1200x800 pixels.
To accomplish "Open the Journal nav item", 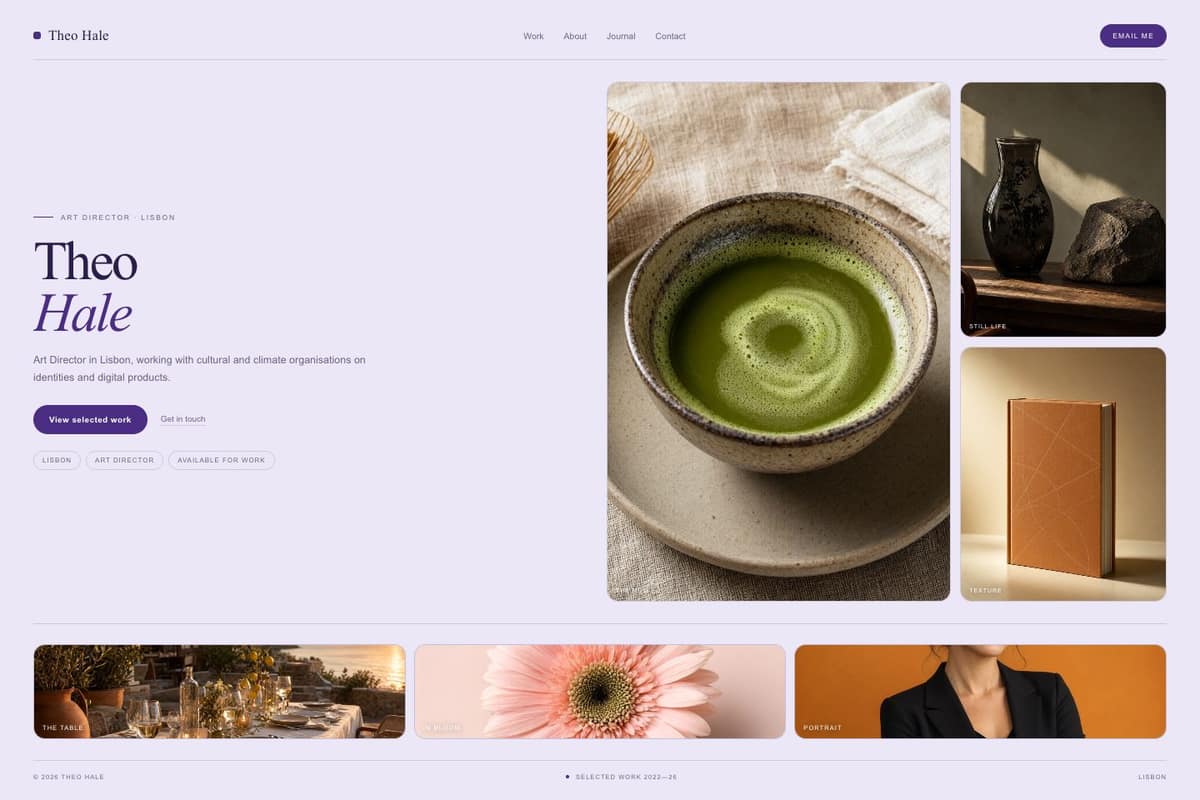I will [x=621, y=36].
